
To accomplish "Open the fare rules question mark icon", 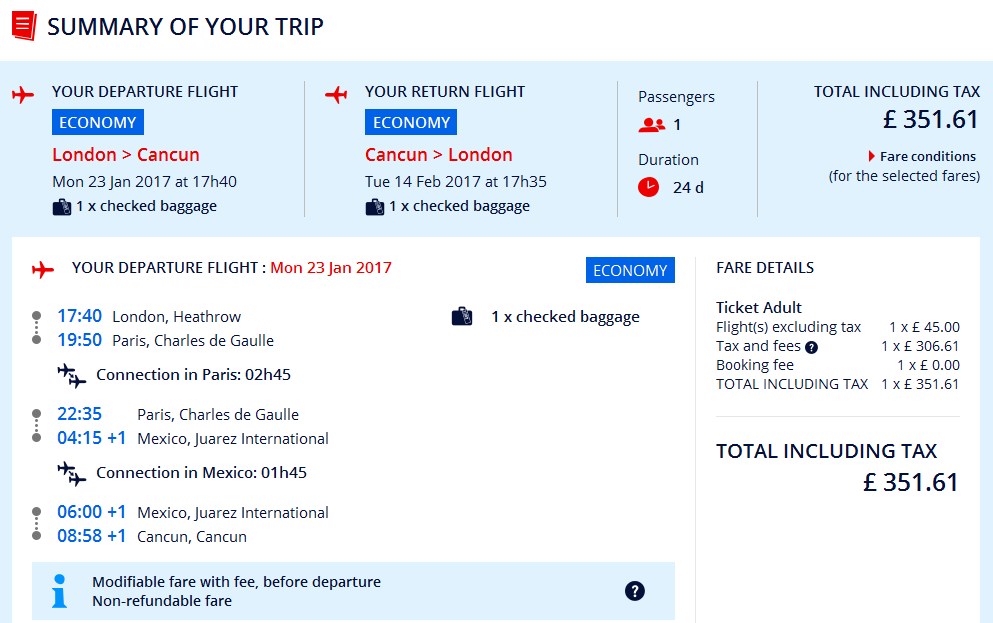I will (x=635, y=591).
